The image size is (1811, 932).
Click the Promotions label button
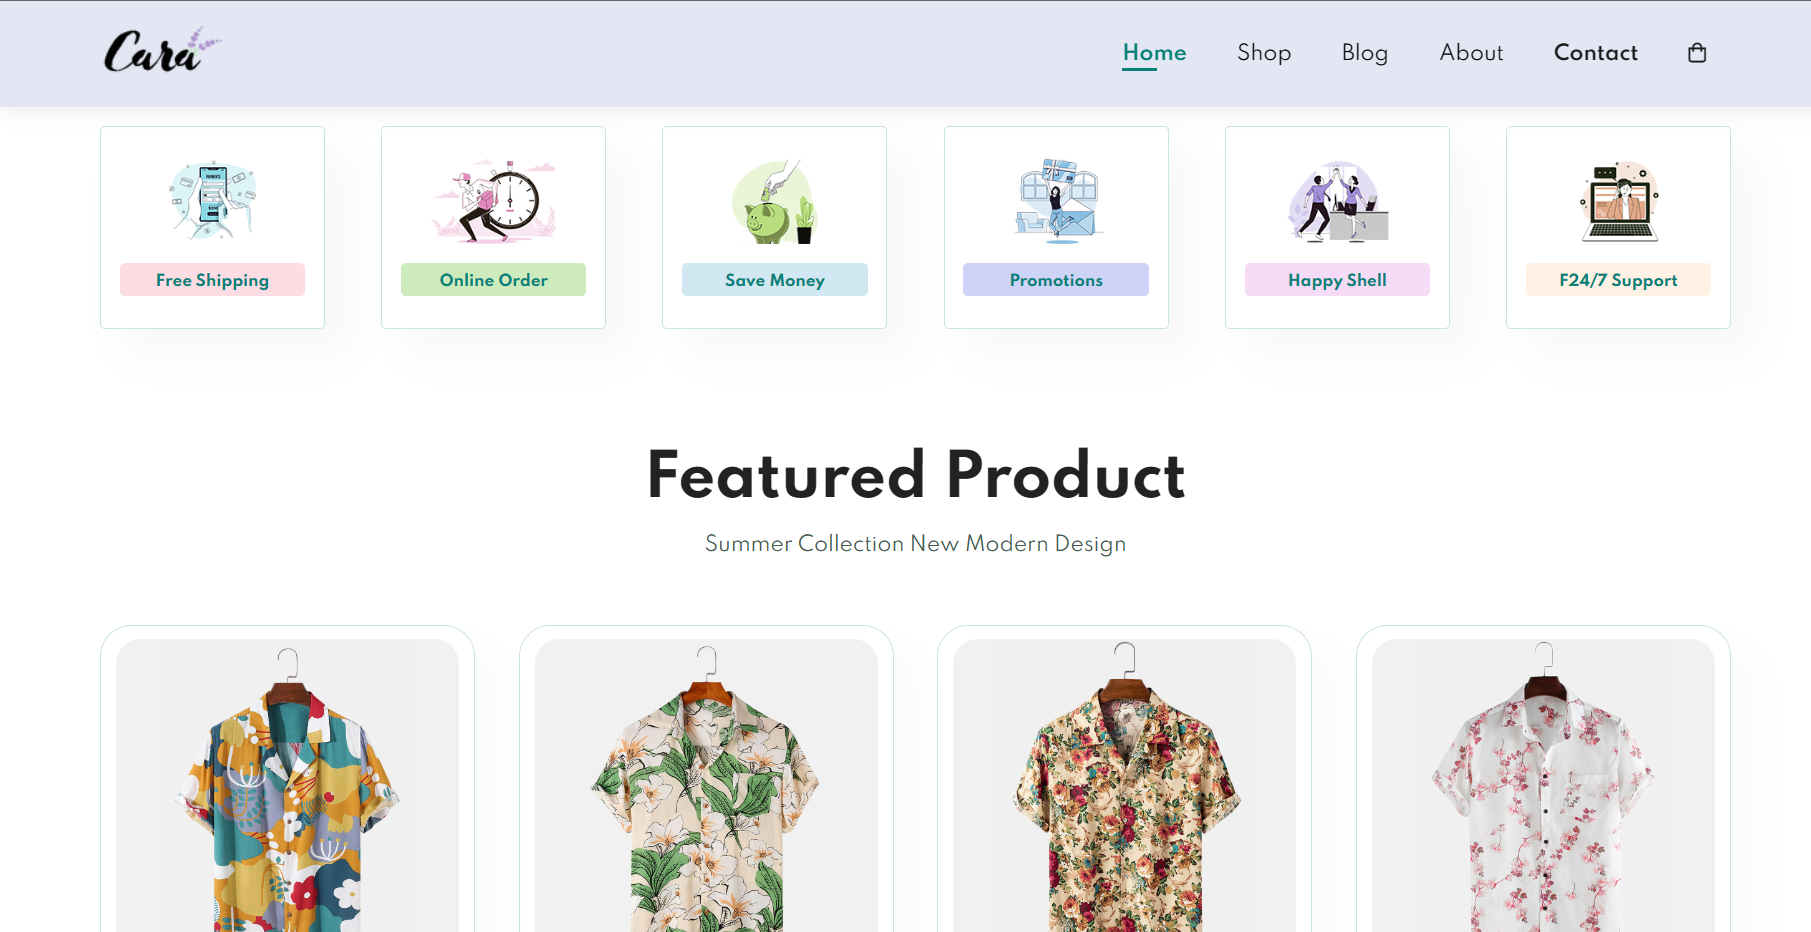coord(1056,280)
